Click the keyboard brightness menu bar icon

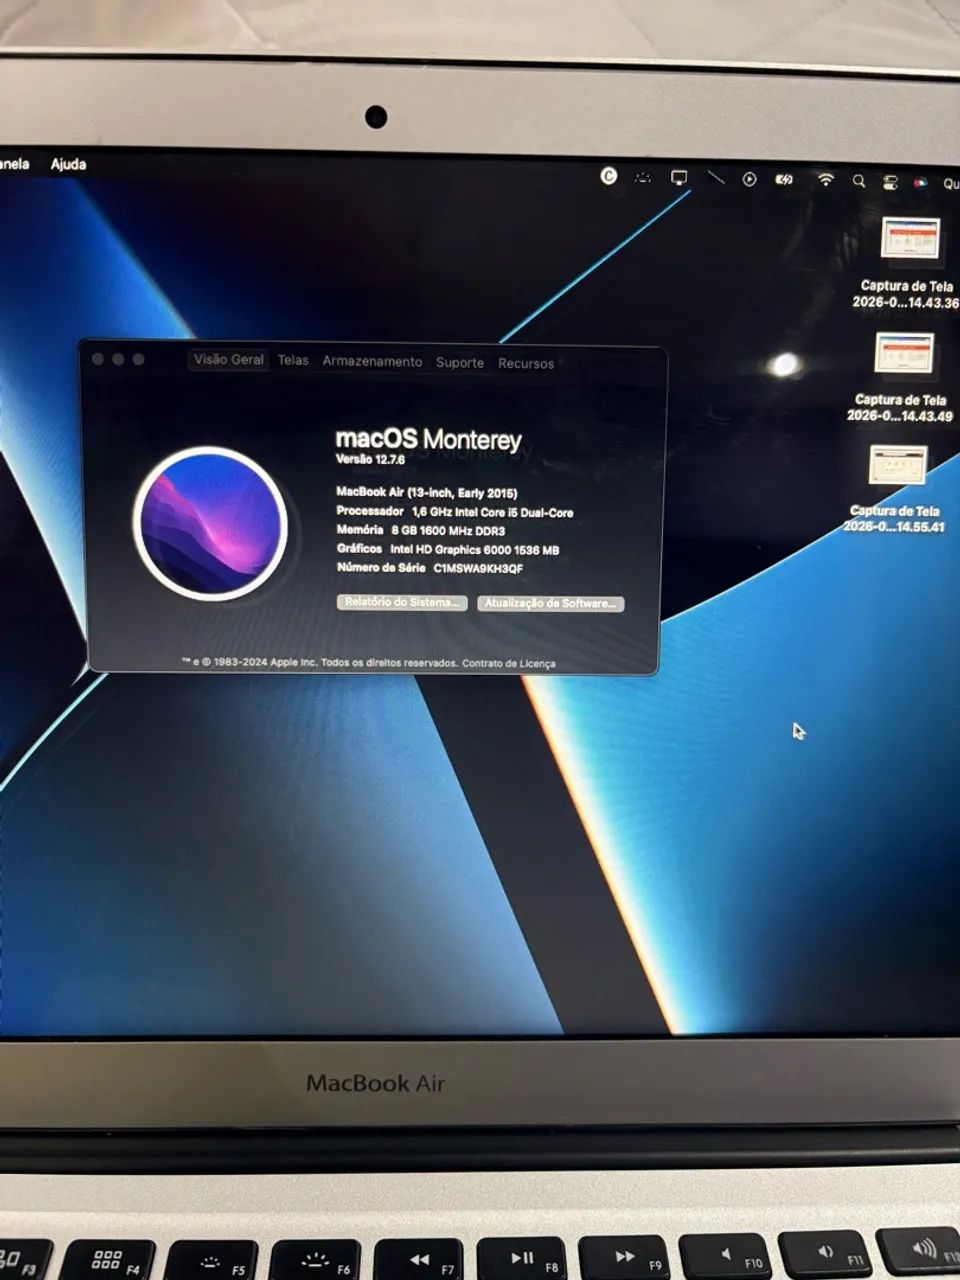[643, 178]
